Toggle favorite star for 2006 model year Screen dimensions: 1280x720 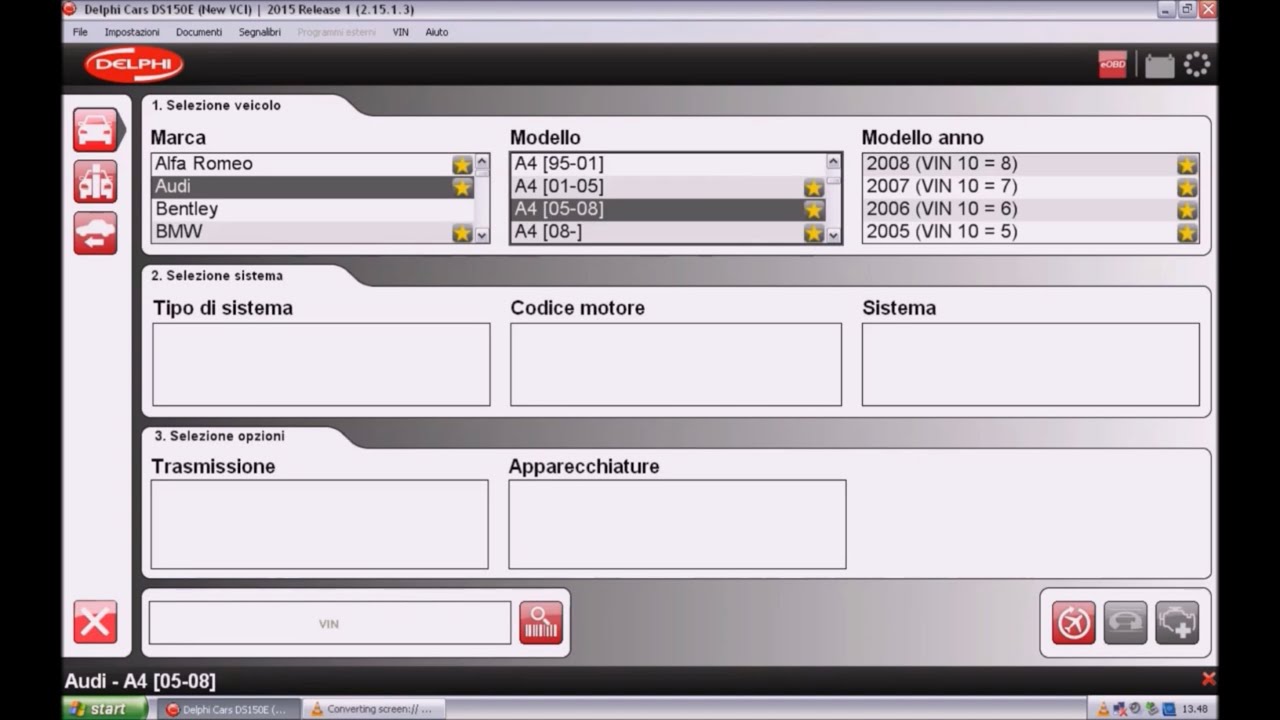pos(1187,210)
